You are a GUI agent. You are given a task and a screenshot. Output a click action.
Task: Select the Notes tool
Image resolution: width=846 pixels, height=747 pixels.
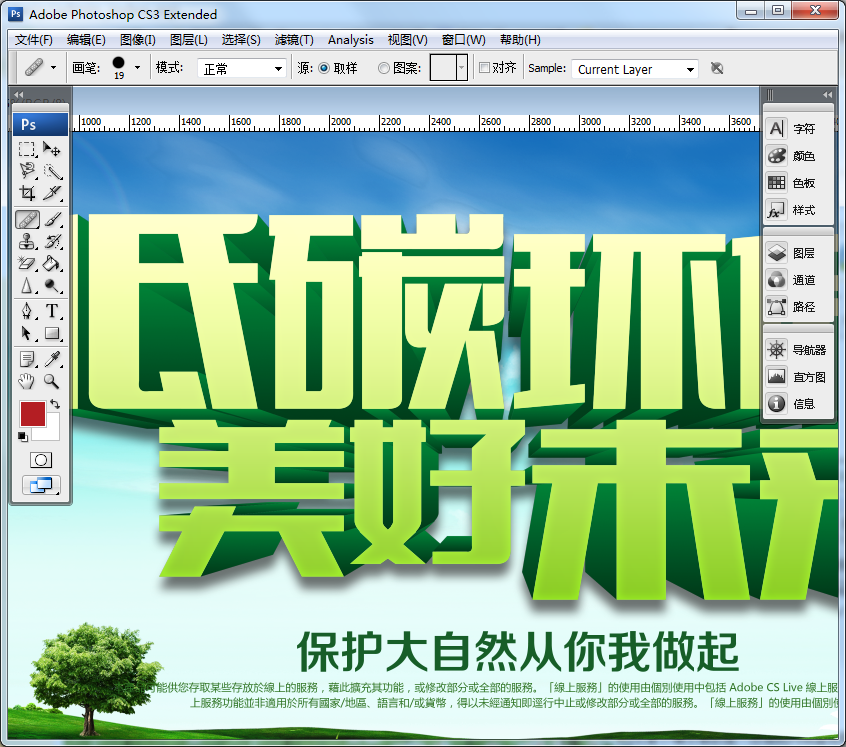point(27,359)
